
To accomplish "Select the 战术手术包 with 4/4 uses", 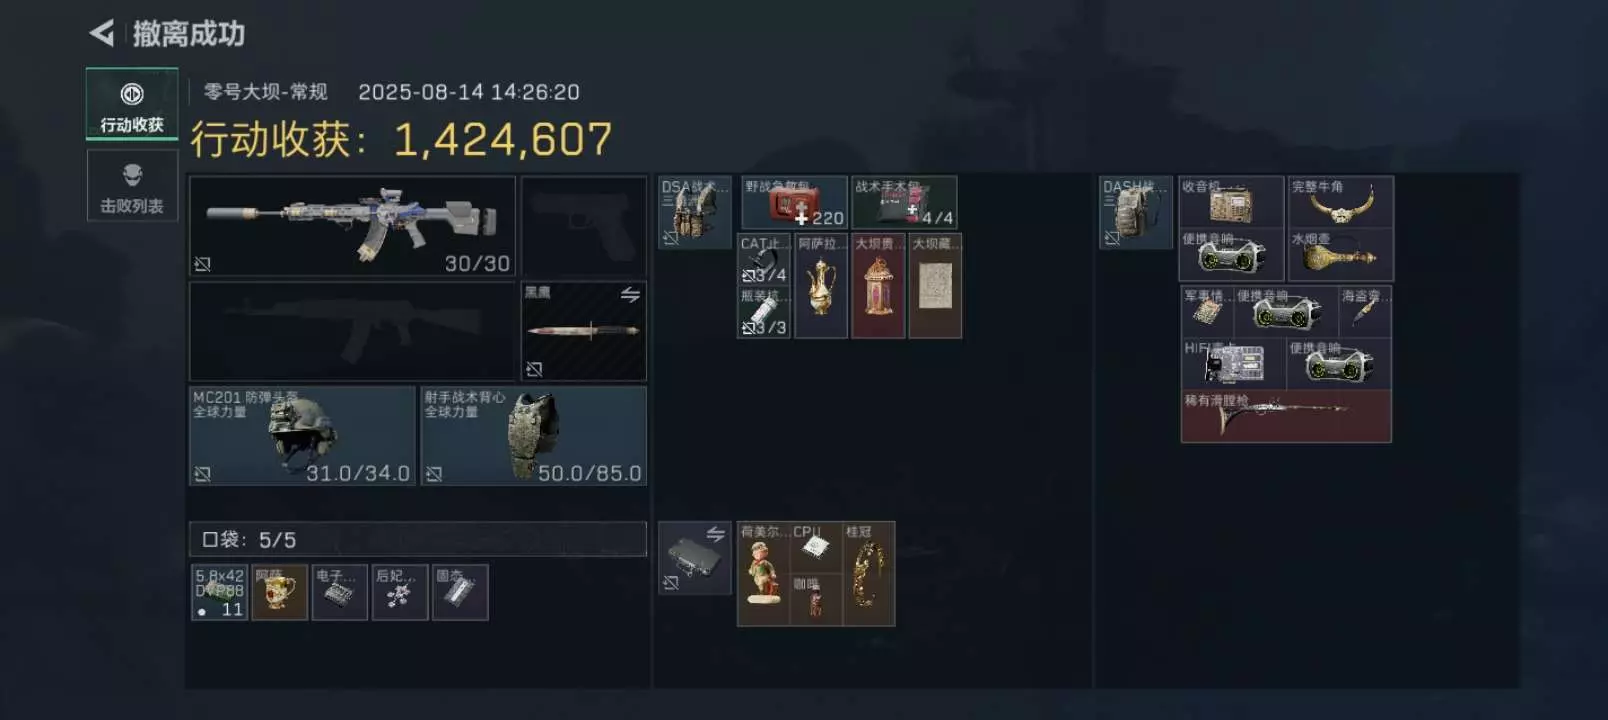I will pos(904,203).
